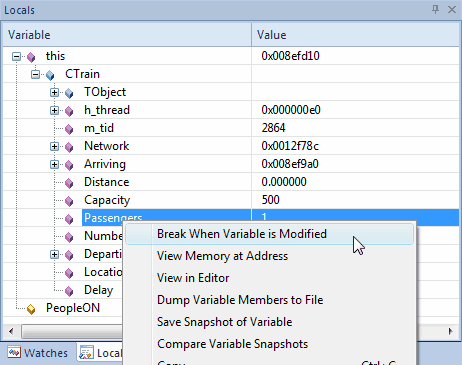
Task: Click the yellow icon beside PeopleON
Action: click(31, 309)
